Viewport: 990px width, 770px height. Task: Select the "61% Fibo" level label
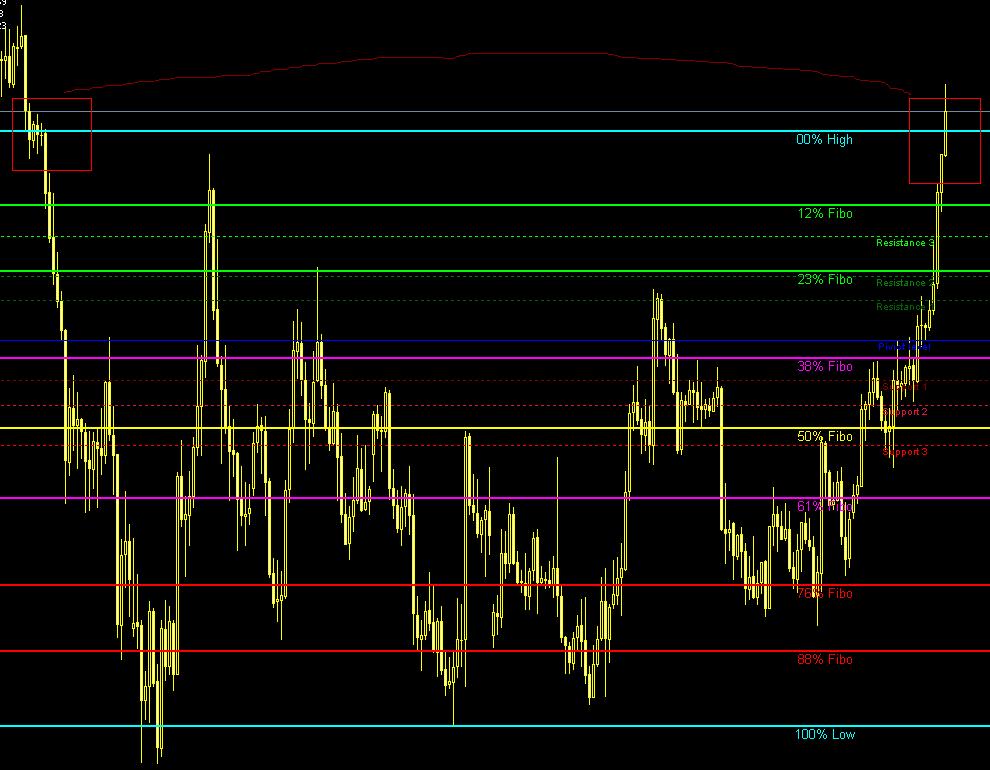[824, 507]
